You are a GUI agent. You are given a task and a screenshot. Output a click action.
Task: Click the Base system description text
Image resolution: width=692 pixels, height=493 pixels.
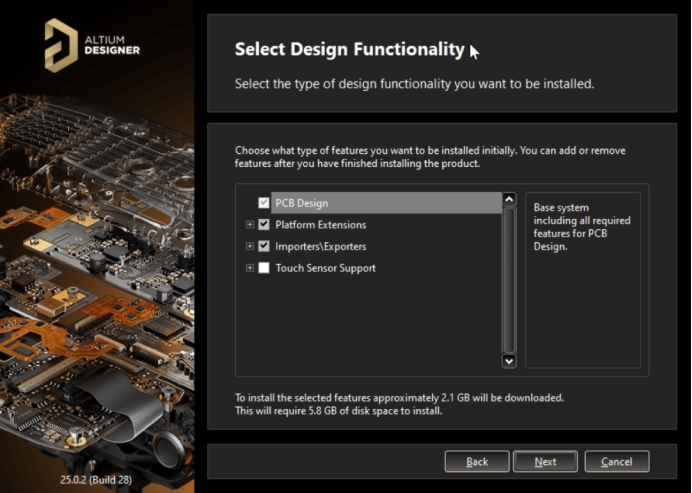coord(581,225)
